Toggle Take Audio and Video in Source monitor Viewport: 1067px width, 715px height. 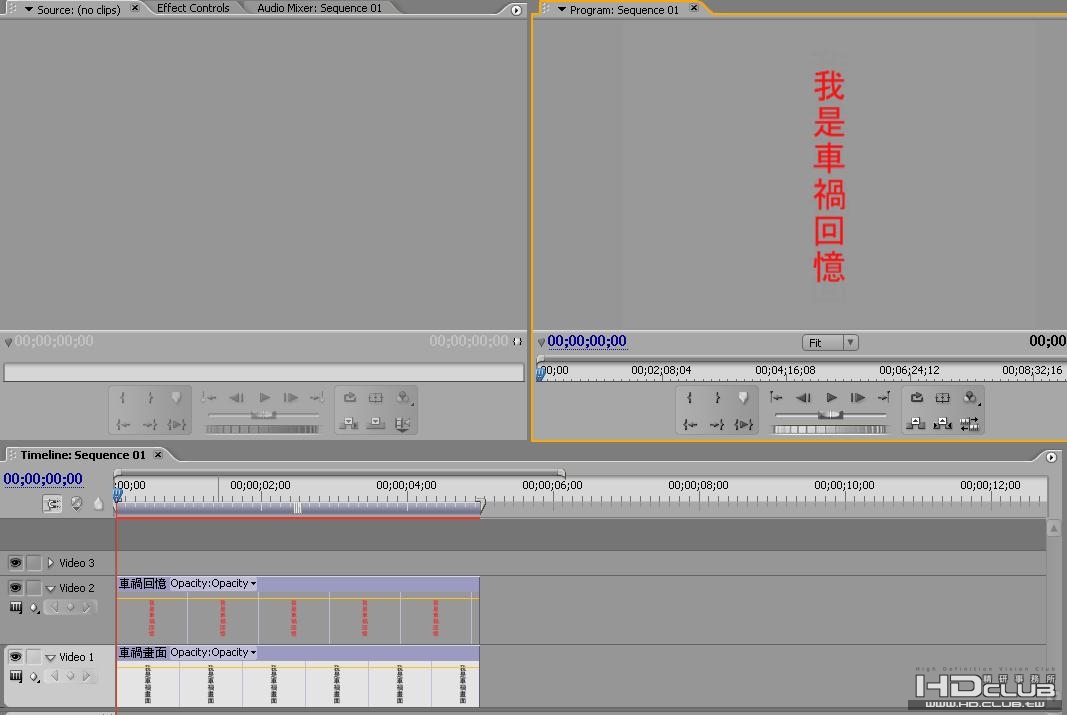pyautogui.click(x=402, y=424)
